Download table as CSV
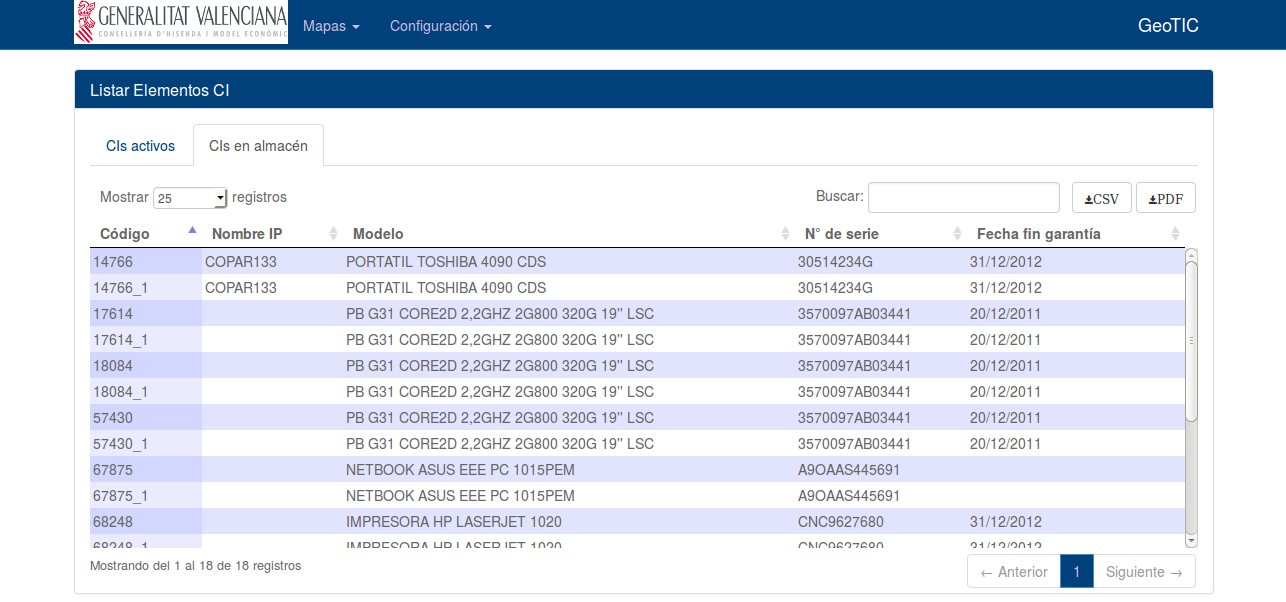Viewport: 1286px width, 602px height. (x=1101, y=198)
